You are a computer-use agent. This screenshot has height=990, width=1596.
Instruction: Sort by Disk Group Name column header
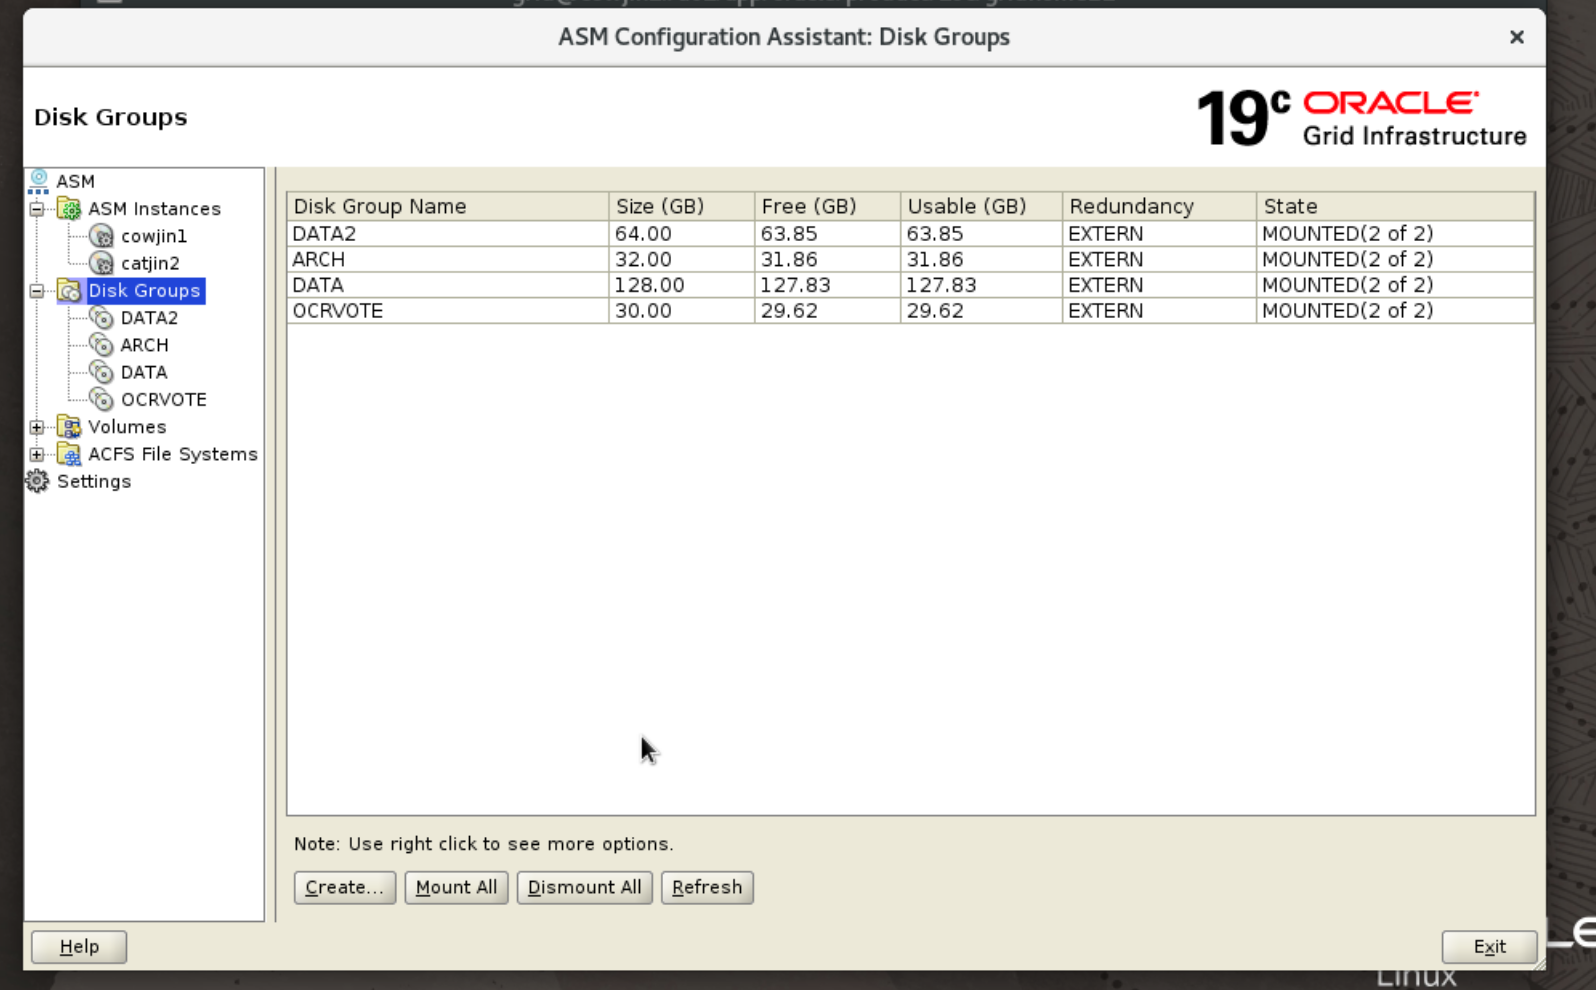pos(448,206)
